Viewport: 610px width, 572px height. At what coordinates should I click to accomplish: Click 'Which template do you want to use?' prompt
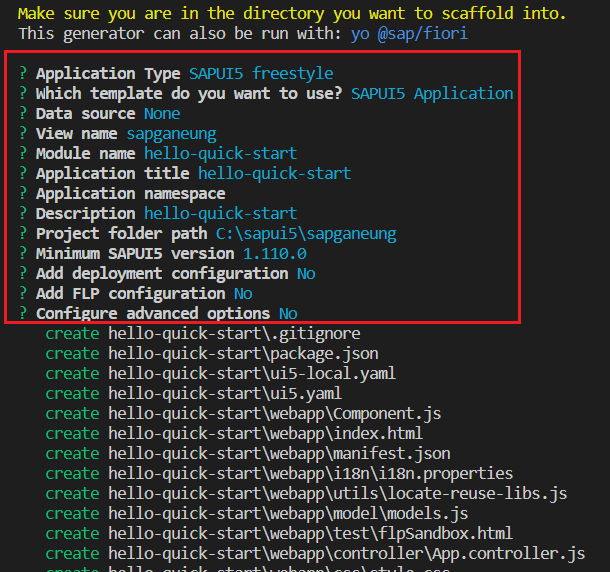tap(189, 94)
